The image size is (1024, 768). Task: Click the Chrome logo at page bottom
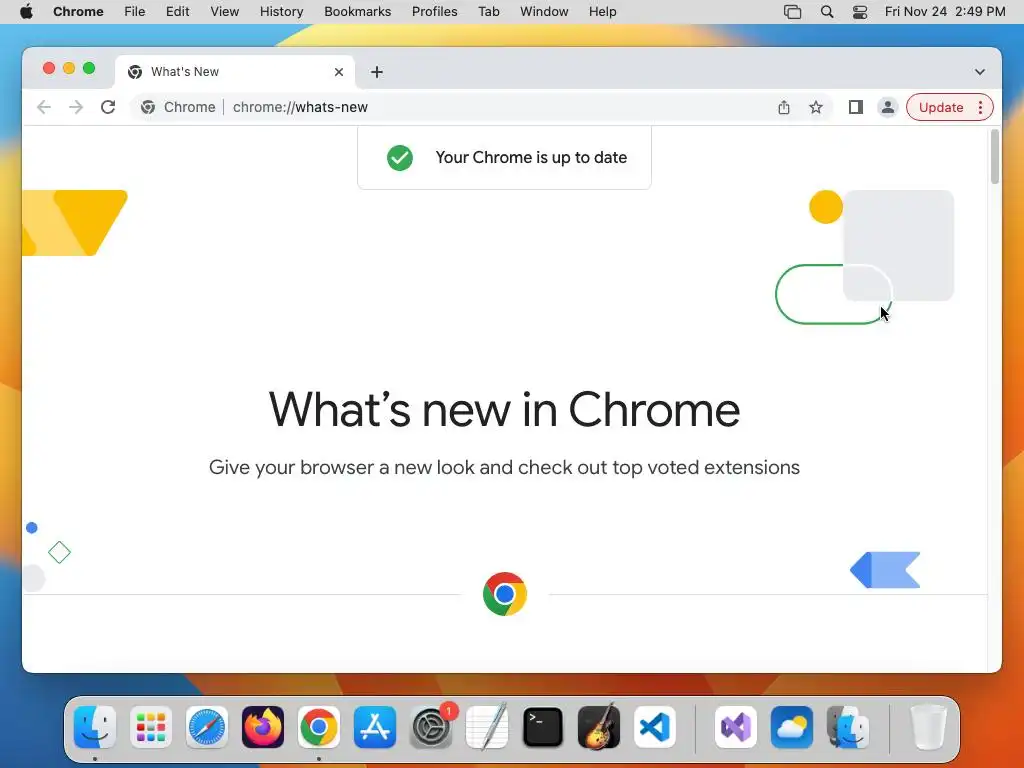(x=504, y=594)
